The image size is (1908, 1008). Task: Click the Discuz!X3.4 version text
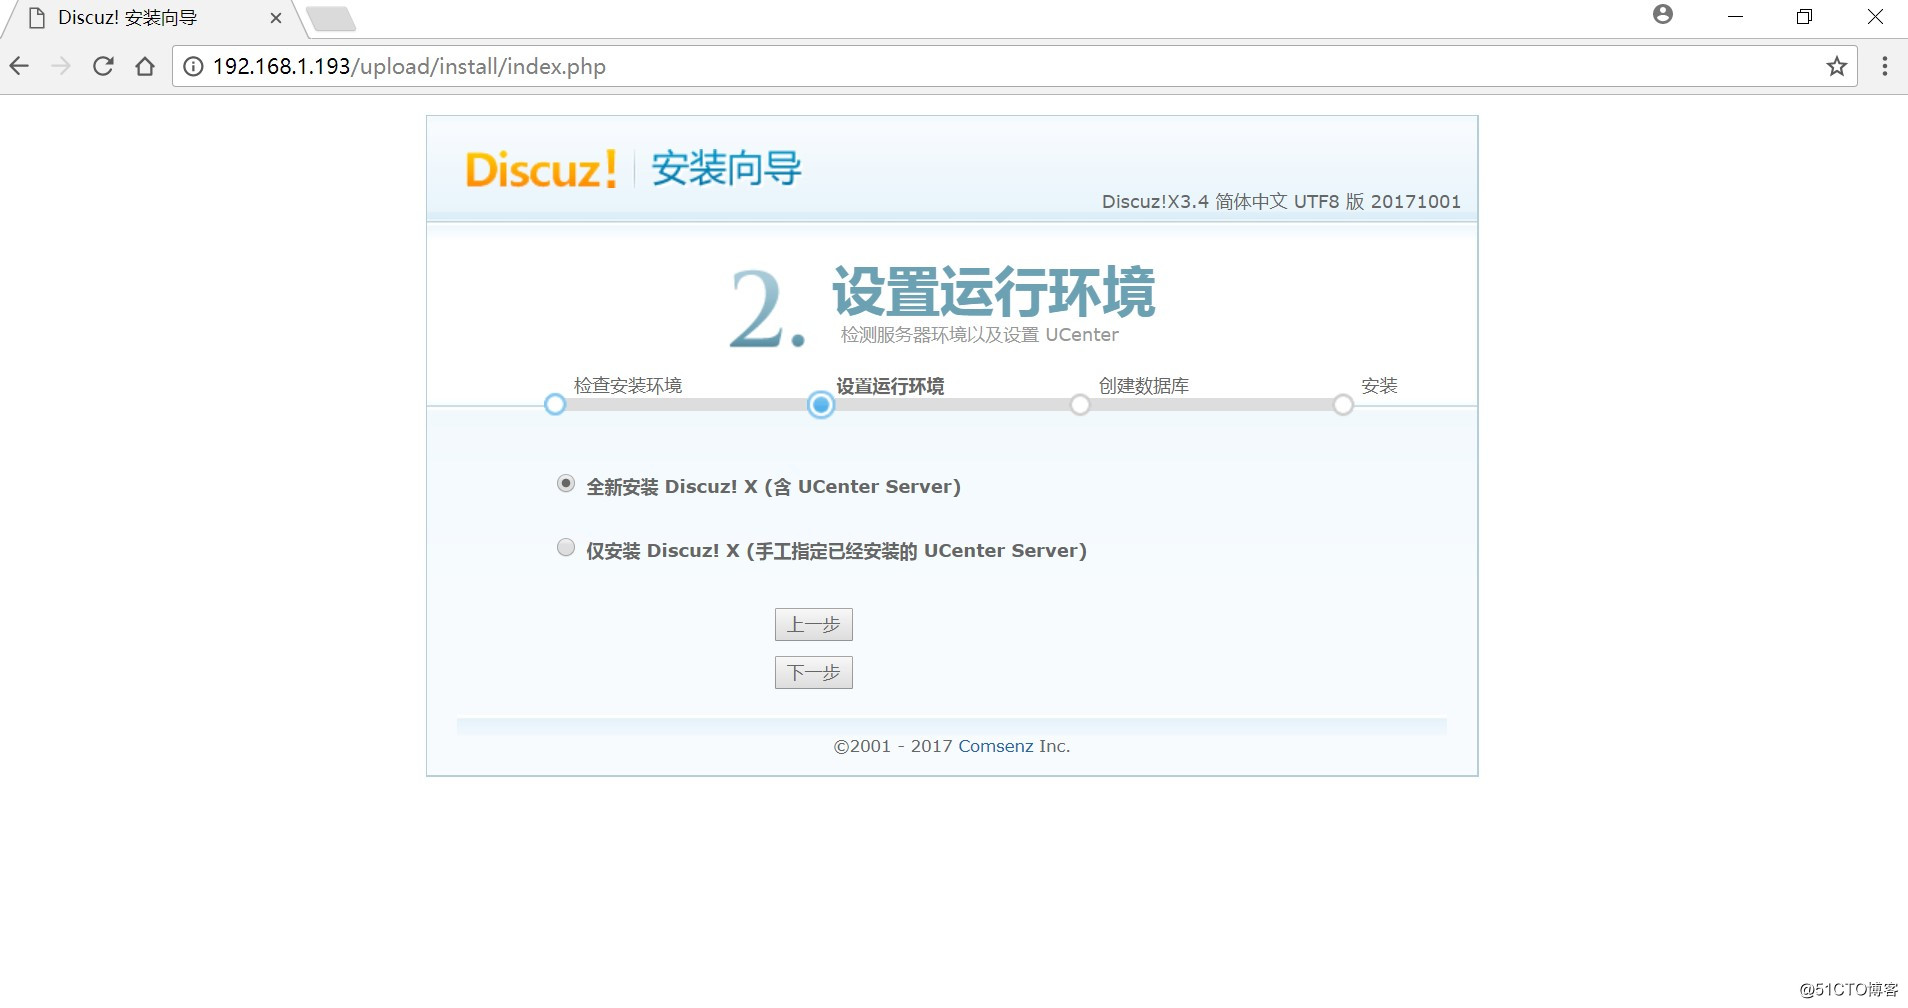[1281, 202]
